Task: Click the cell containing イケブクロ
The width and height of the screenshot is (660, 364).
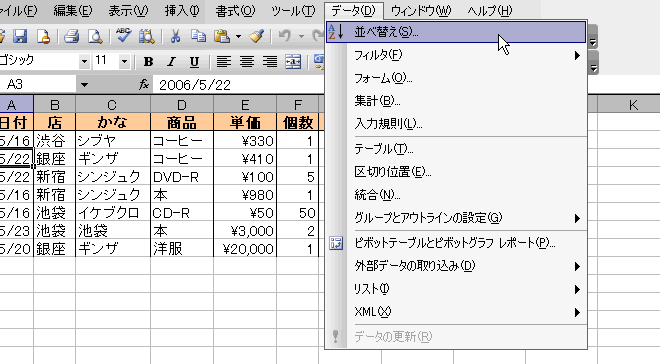Action: (x=113, y=213)
